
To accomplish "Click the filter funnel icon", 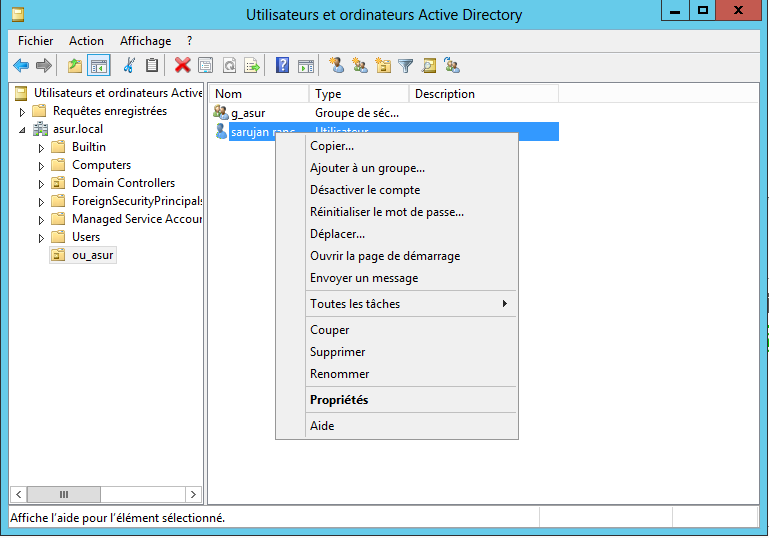I will point(406,65).
